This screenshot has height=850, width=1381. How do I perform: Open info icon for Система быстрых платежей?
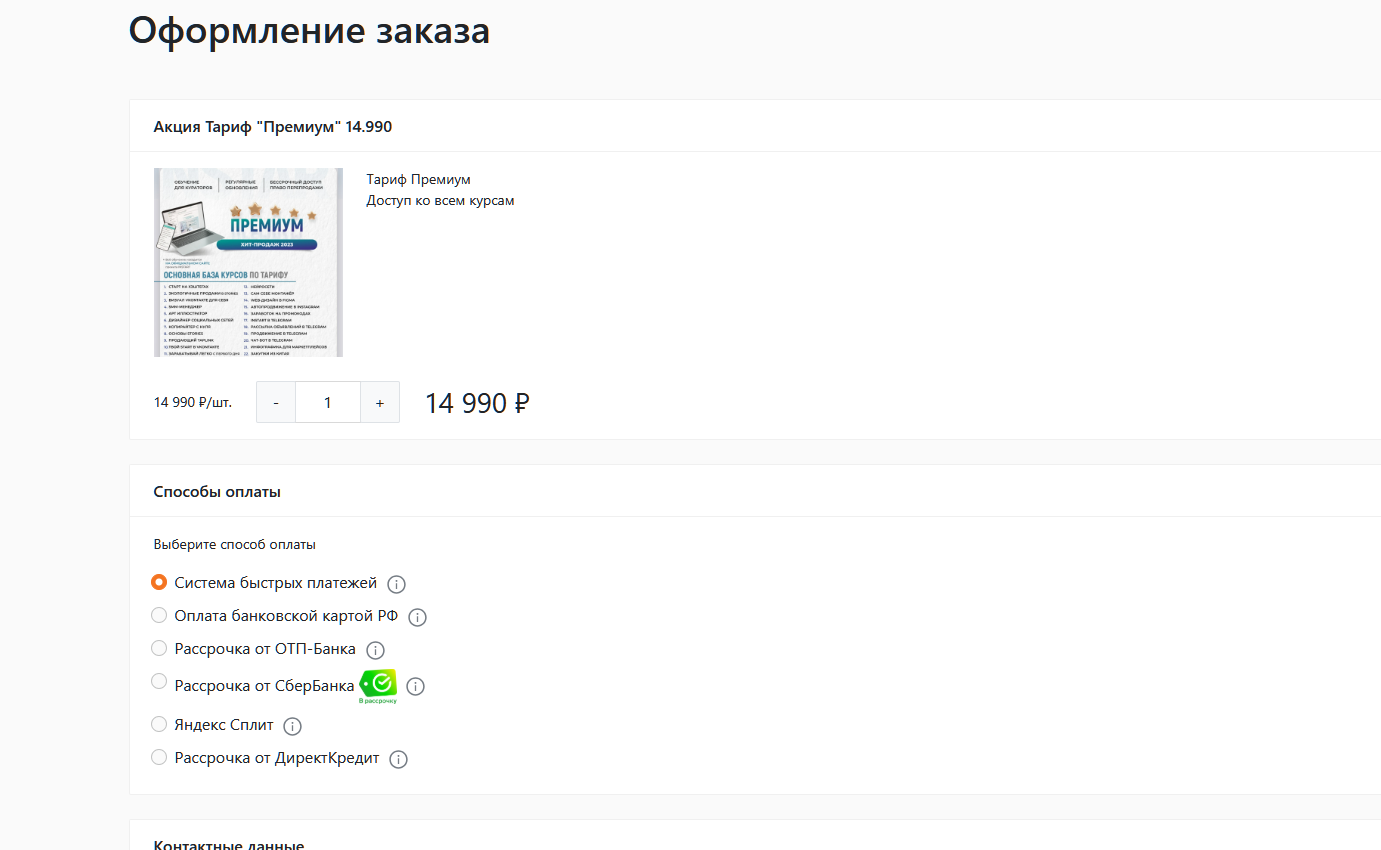pos(396,584)
